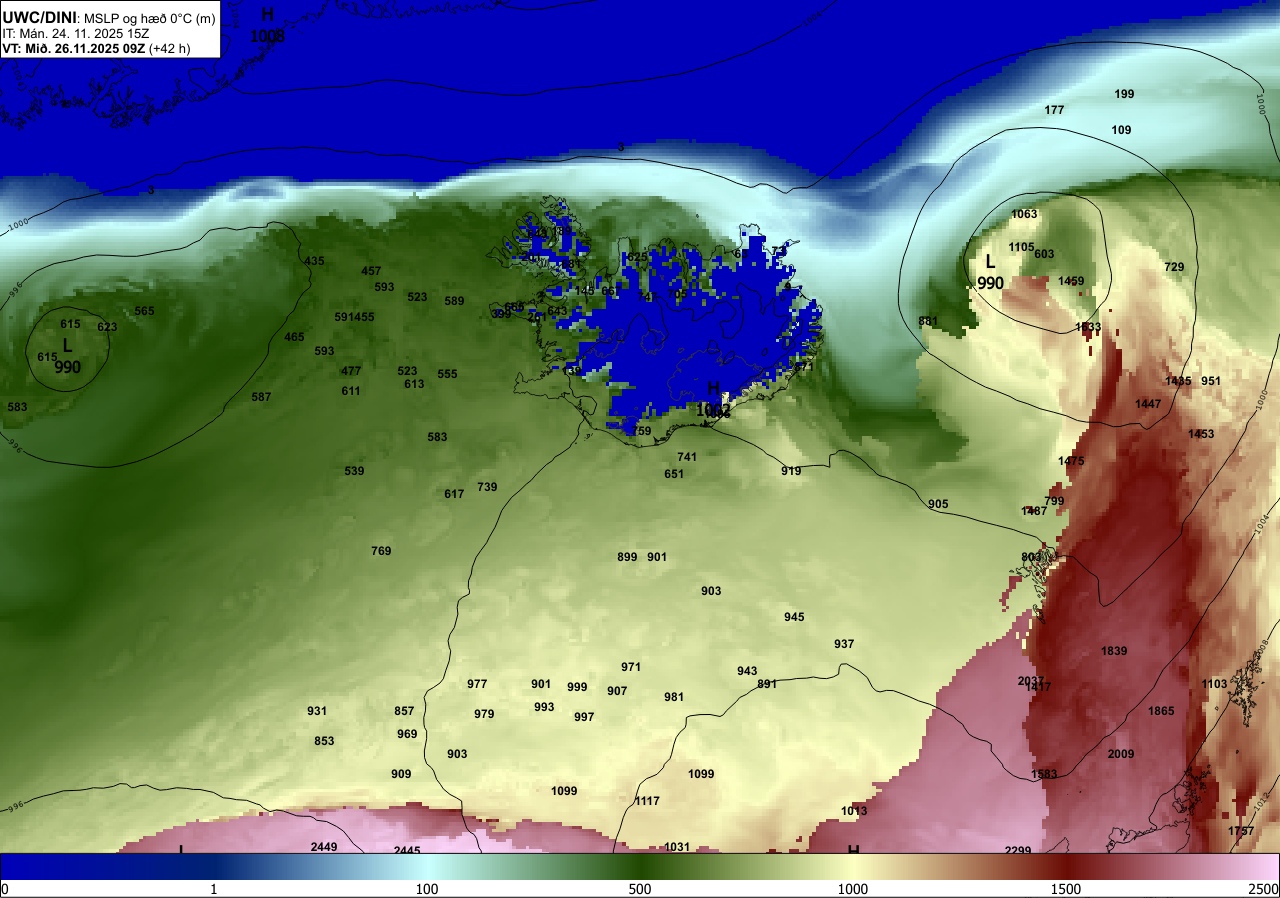
Task: Select the 177 height value
Action: point(1054,110)
